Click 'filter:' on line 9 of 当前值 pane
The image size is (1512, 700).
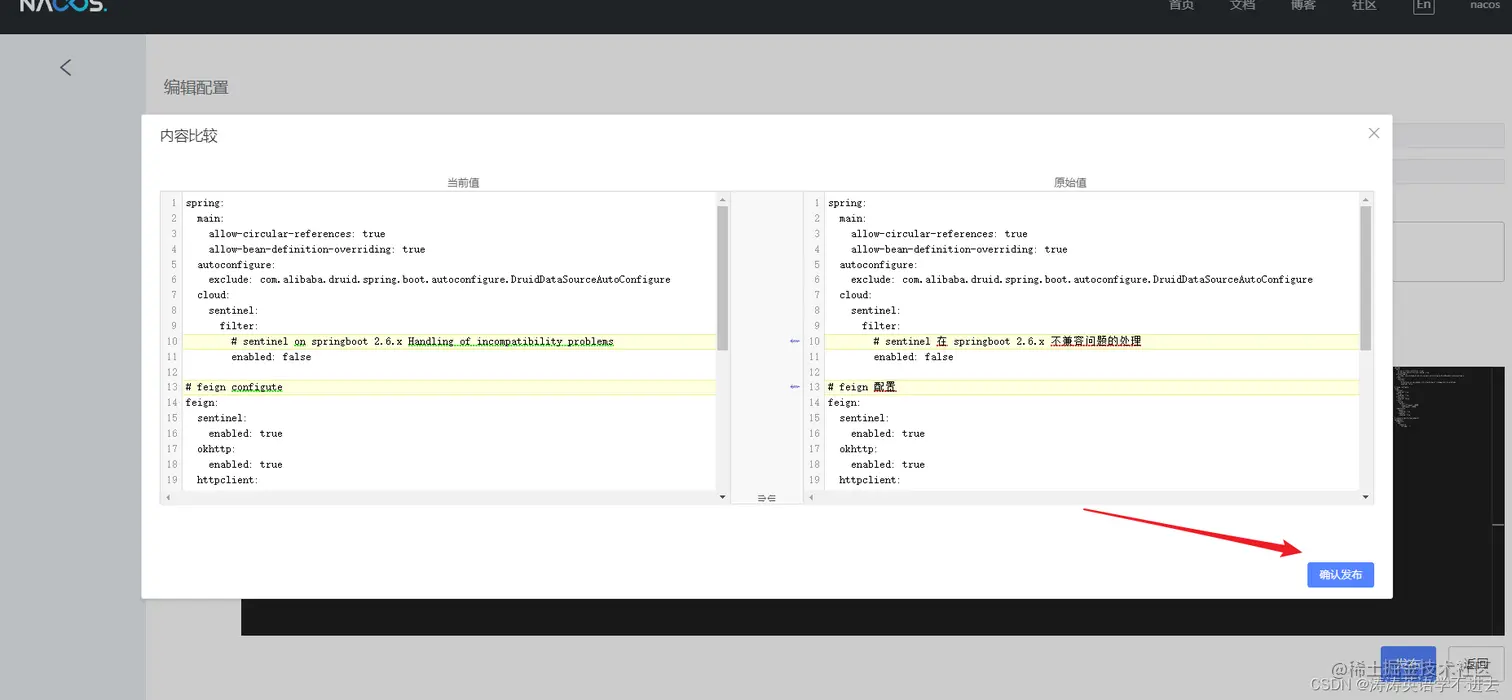[239, 326]
